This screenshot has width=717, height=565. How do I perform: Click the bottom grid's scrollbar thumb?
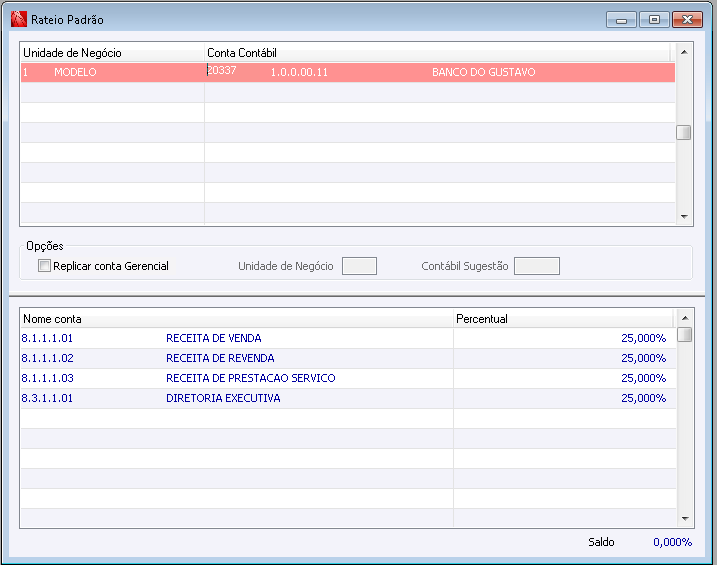click(x=685, y=334)
